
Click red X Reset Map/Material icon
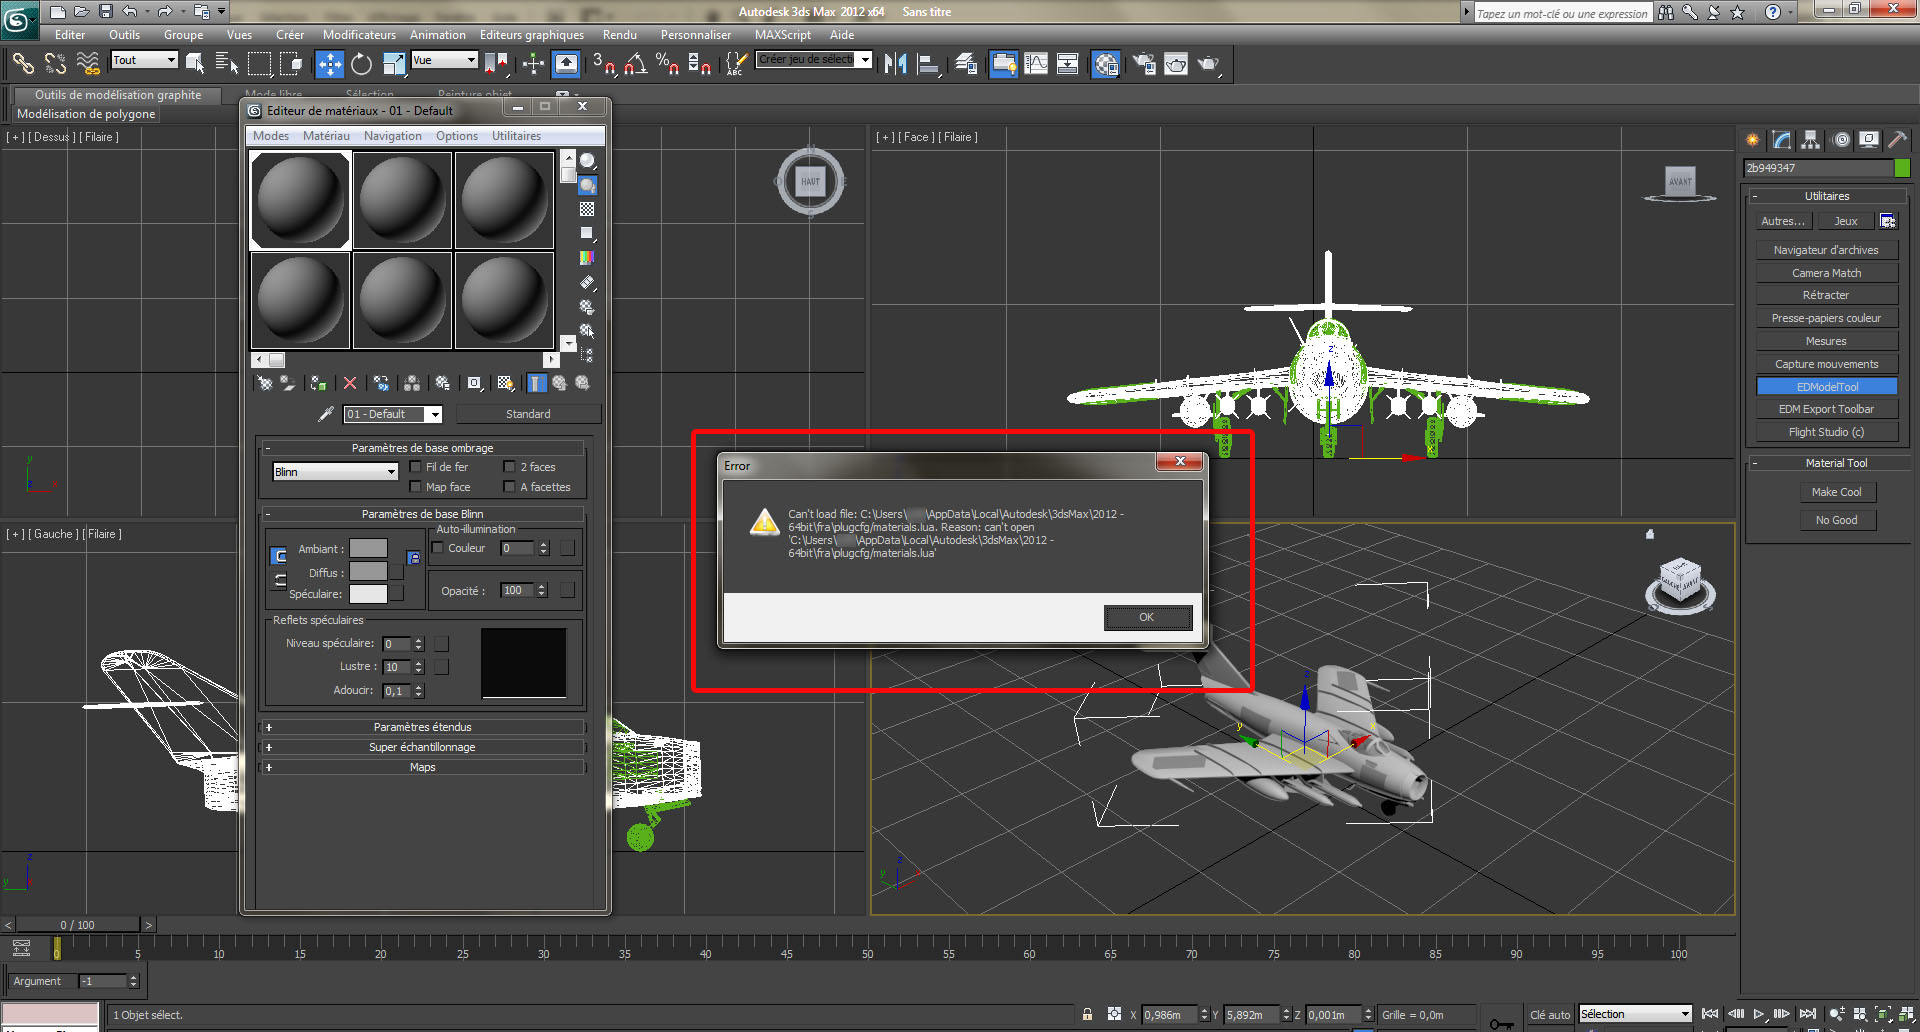coord(349,383)
